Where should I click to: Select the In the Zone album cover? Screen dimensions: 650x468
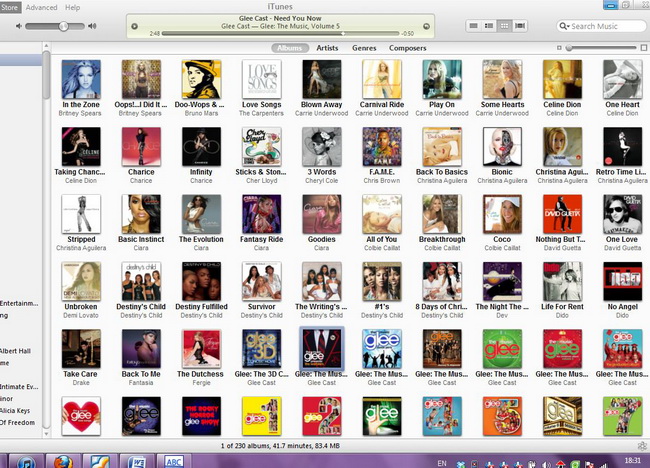click(81, 79)
